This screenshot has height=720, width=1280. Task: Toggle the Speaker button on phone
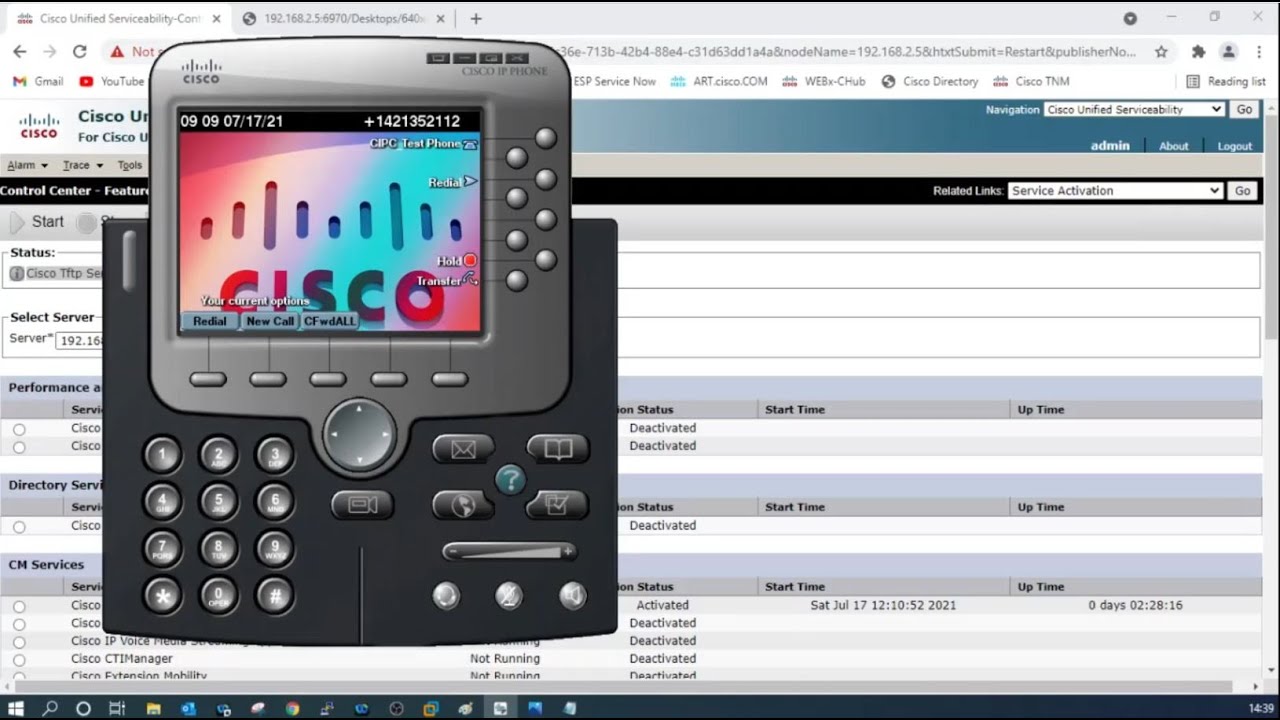coord(572,596)
